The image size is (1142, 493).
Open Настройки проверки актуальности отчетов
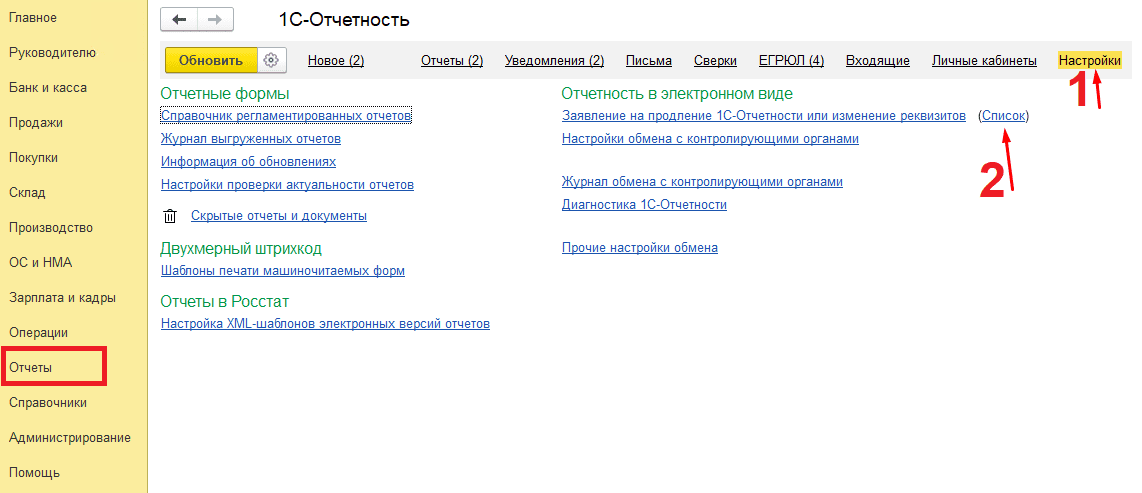pyautogui.click(x=287, y=185)
